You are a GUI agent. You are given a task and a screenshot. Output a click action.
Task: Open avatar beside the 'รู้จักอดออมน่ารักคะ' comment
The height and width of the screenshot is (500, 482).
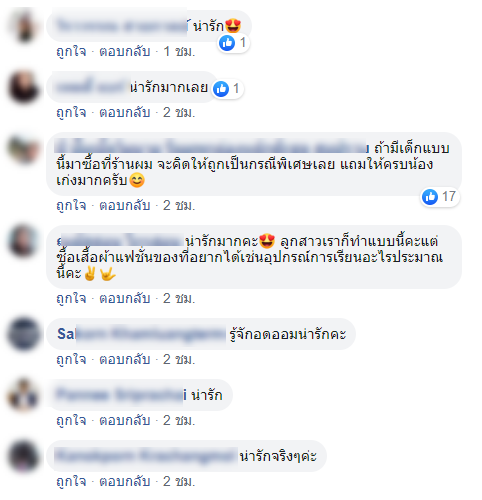(x=24, y=334)
